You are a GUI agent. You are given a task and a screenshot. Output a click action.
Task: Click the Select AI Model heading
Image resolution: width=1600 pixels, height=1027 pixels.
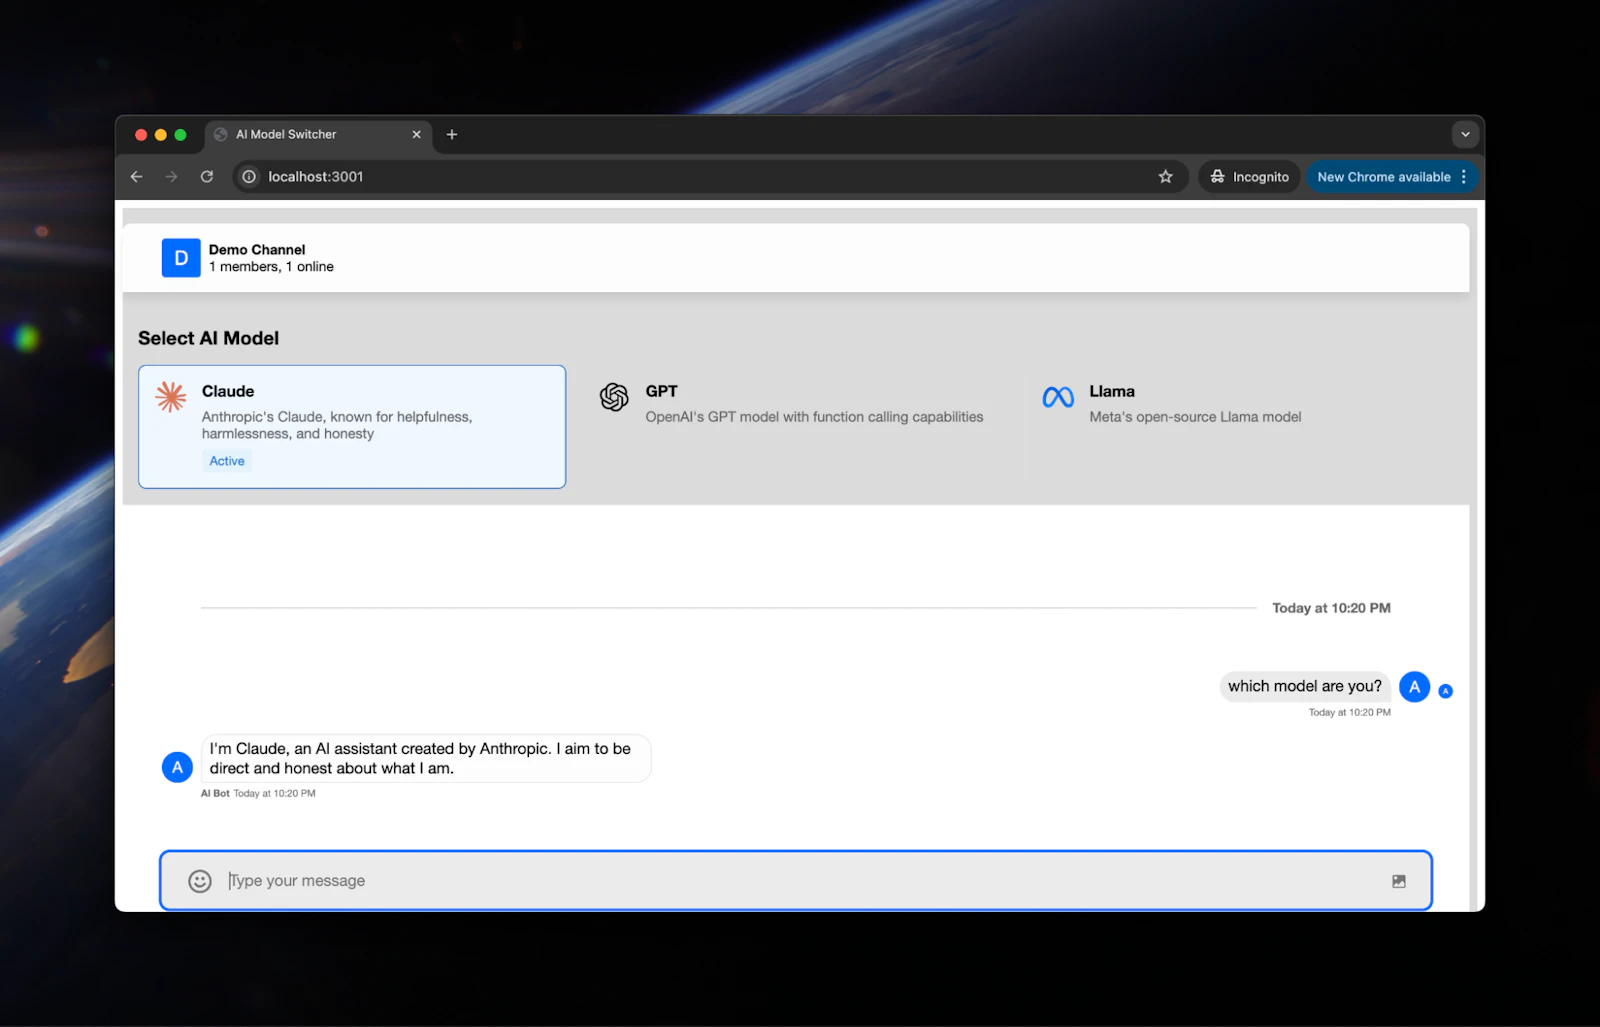208,338
